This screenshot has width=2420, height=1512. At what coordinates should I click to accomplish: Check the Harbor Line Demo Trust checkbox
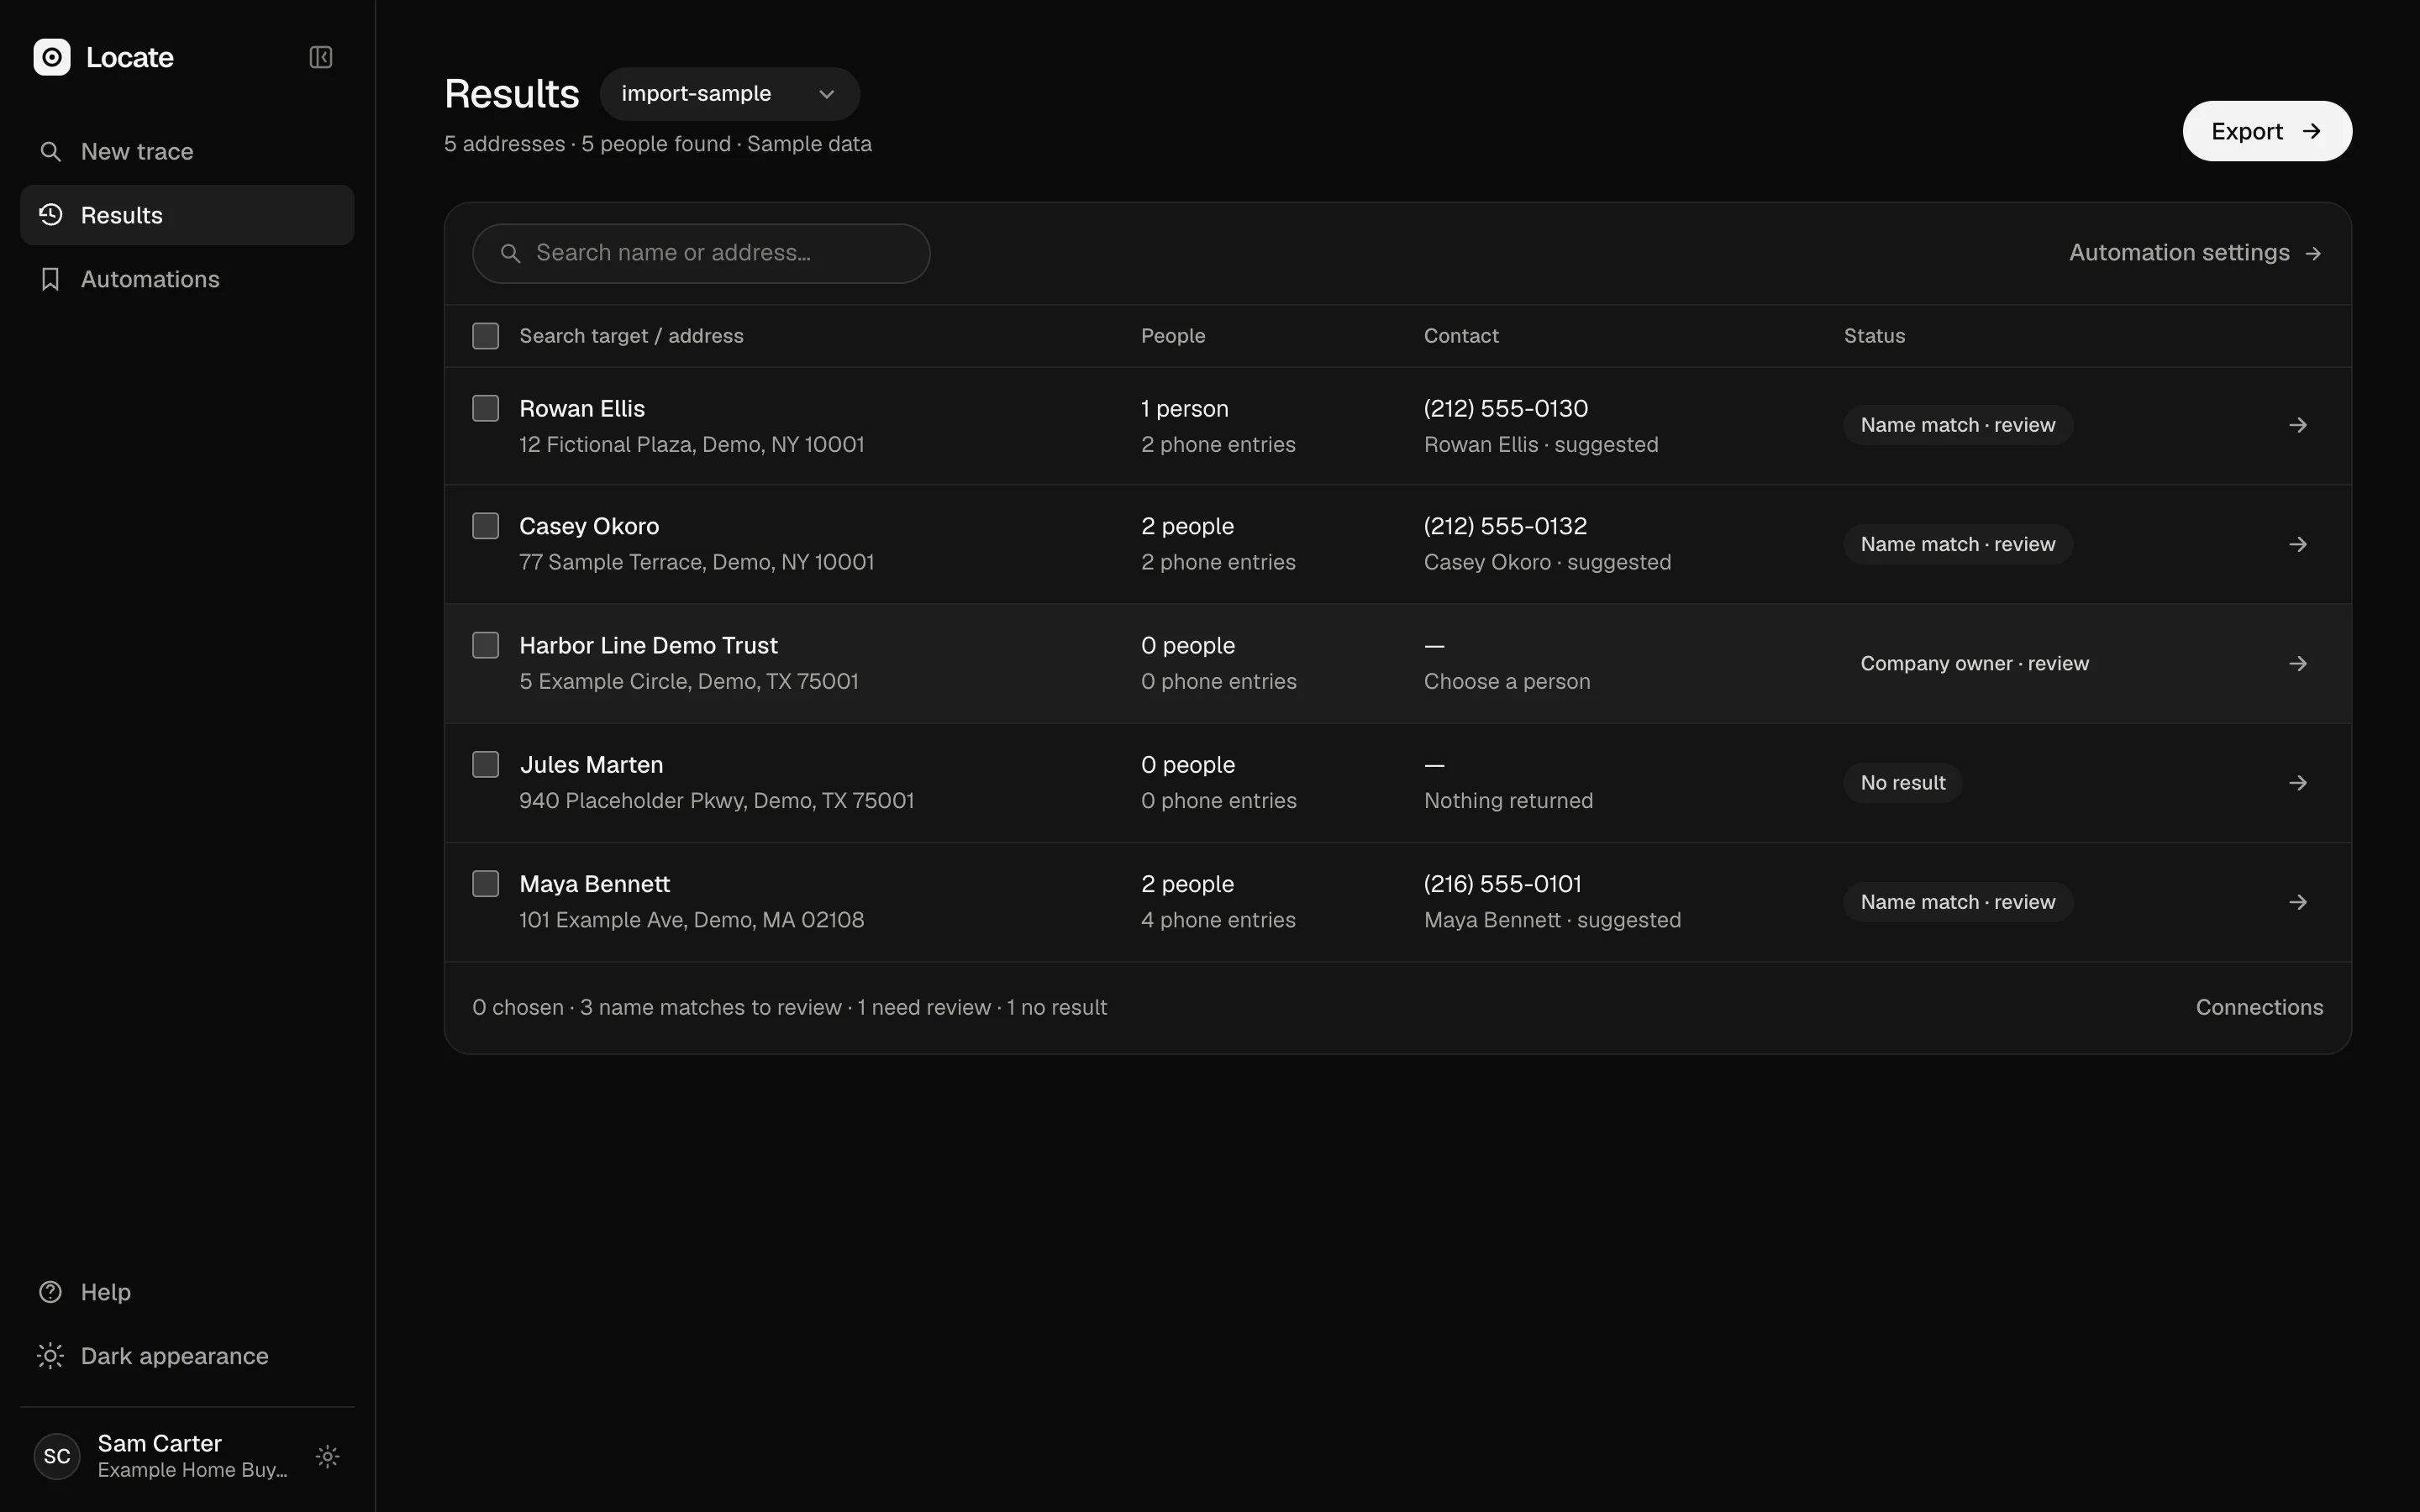click(485, 645)
